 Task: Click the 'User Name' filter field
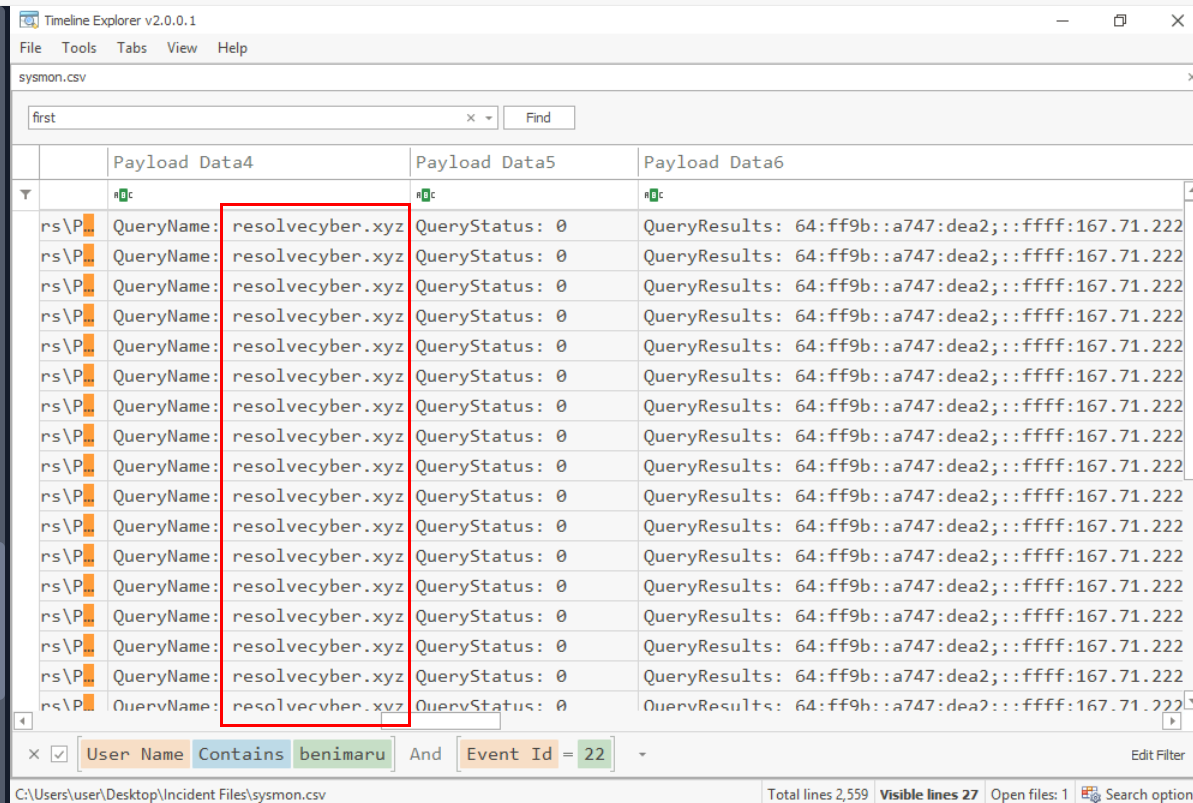coord(135,754)
